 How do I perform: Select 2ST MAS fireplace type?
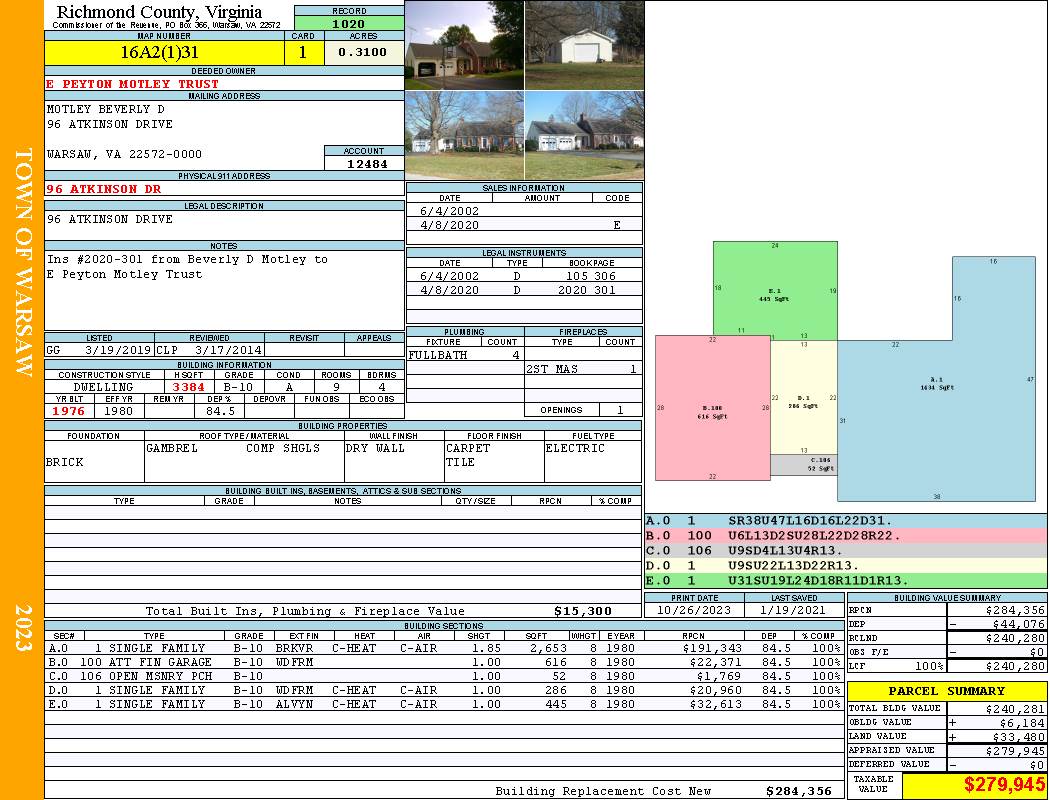552,369
